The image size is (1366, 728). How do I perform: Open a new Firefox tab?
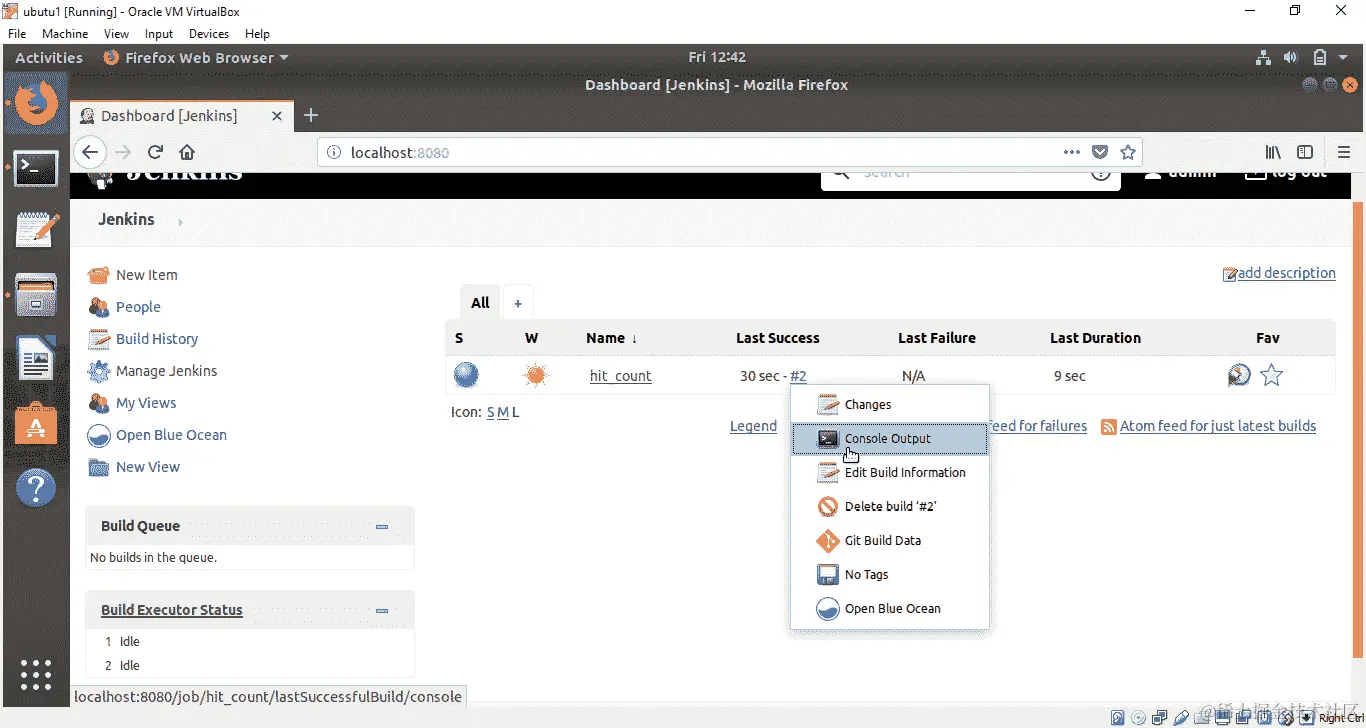(x=311, y=115)
